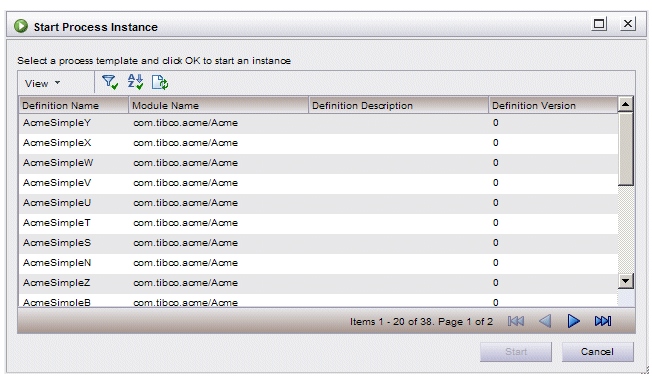Go to the previous page arrow

[545, 321]
